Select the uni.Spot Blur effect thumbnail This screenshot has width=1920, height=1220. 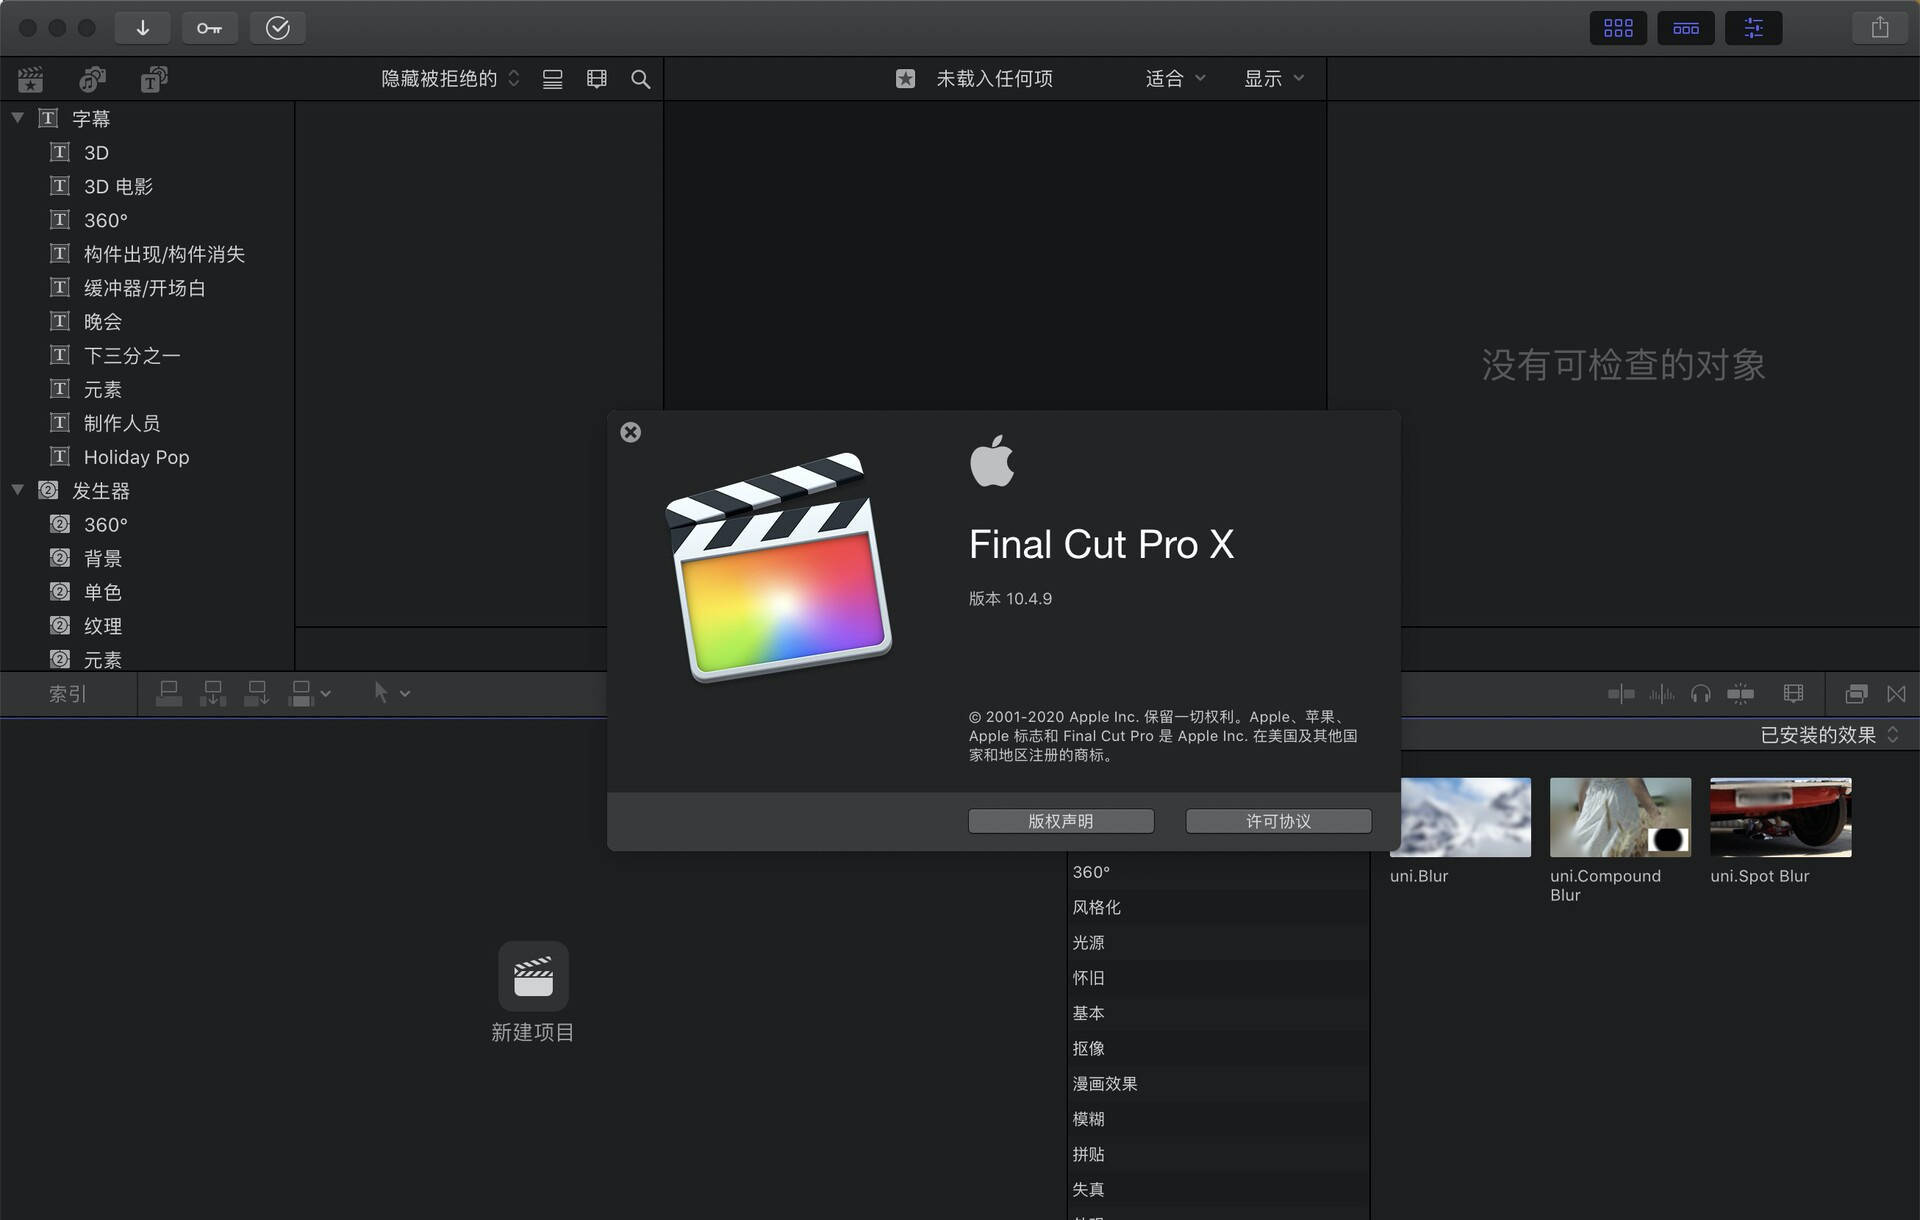pos(1780,817)
